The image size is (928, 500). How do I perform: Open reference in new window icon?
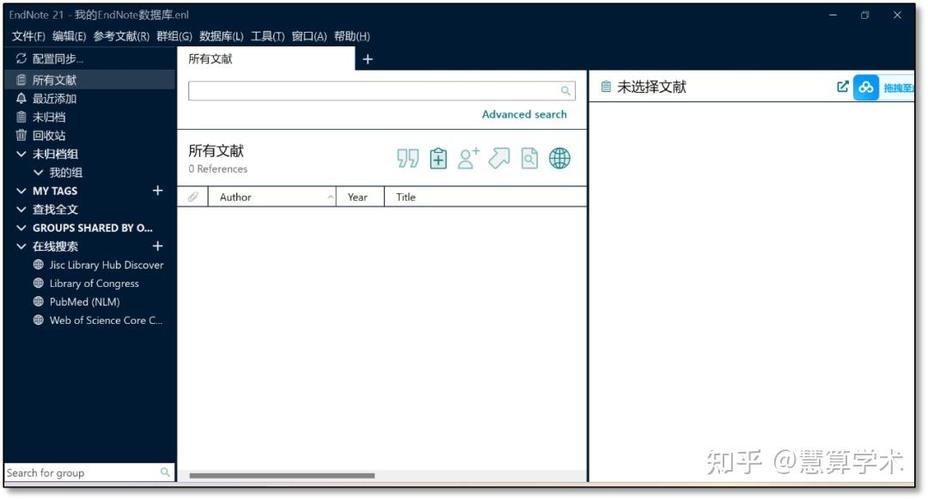tap(843, 87)
